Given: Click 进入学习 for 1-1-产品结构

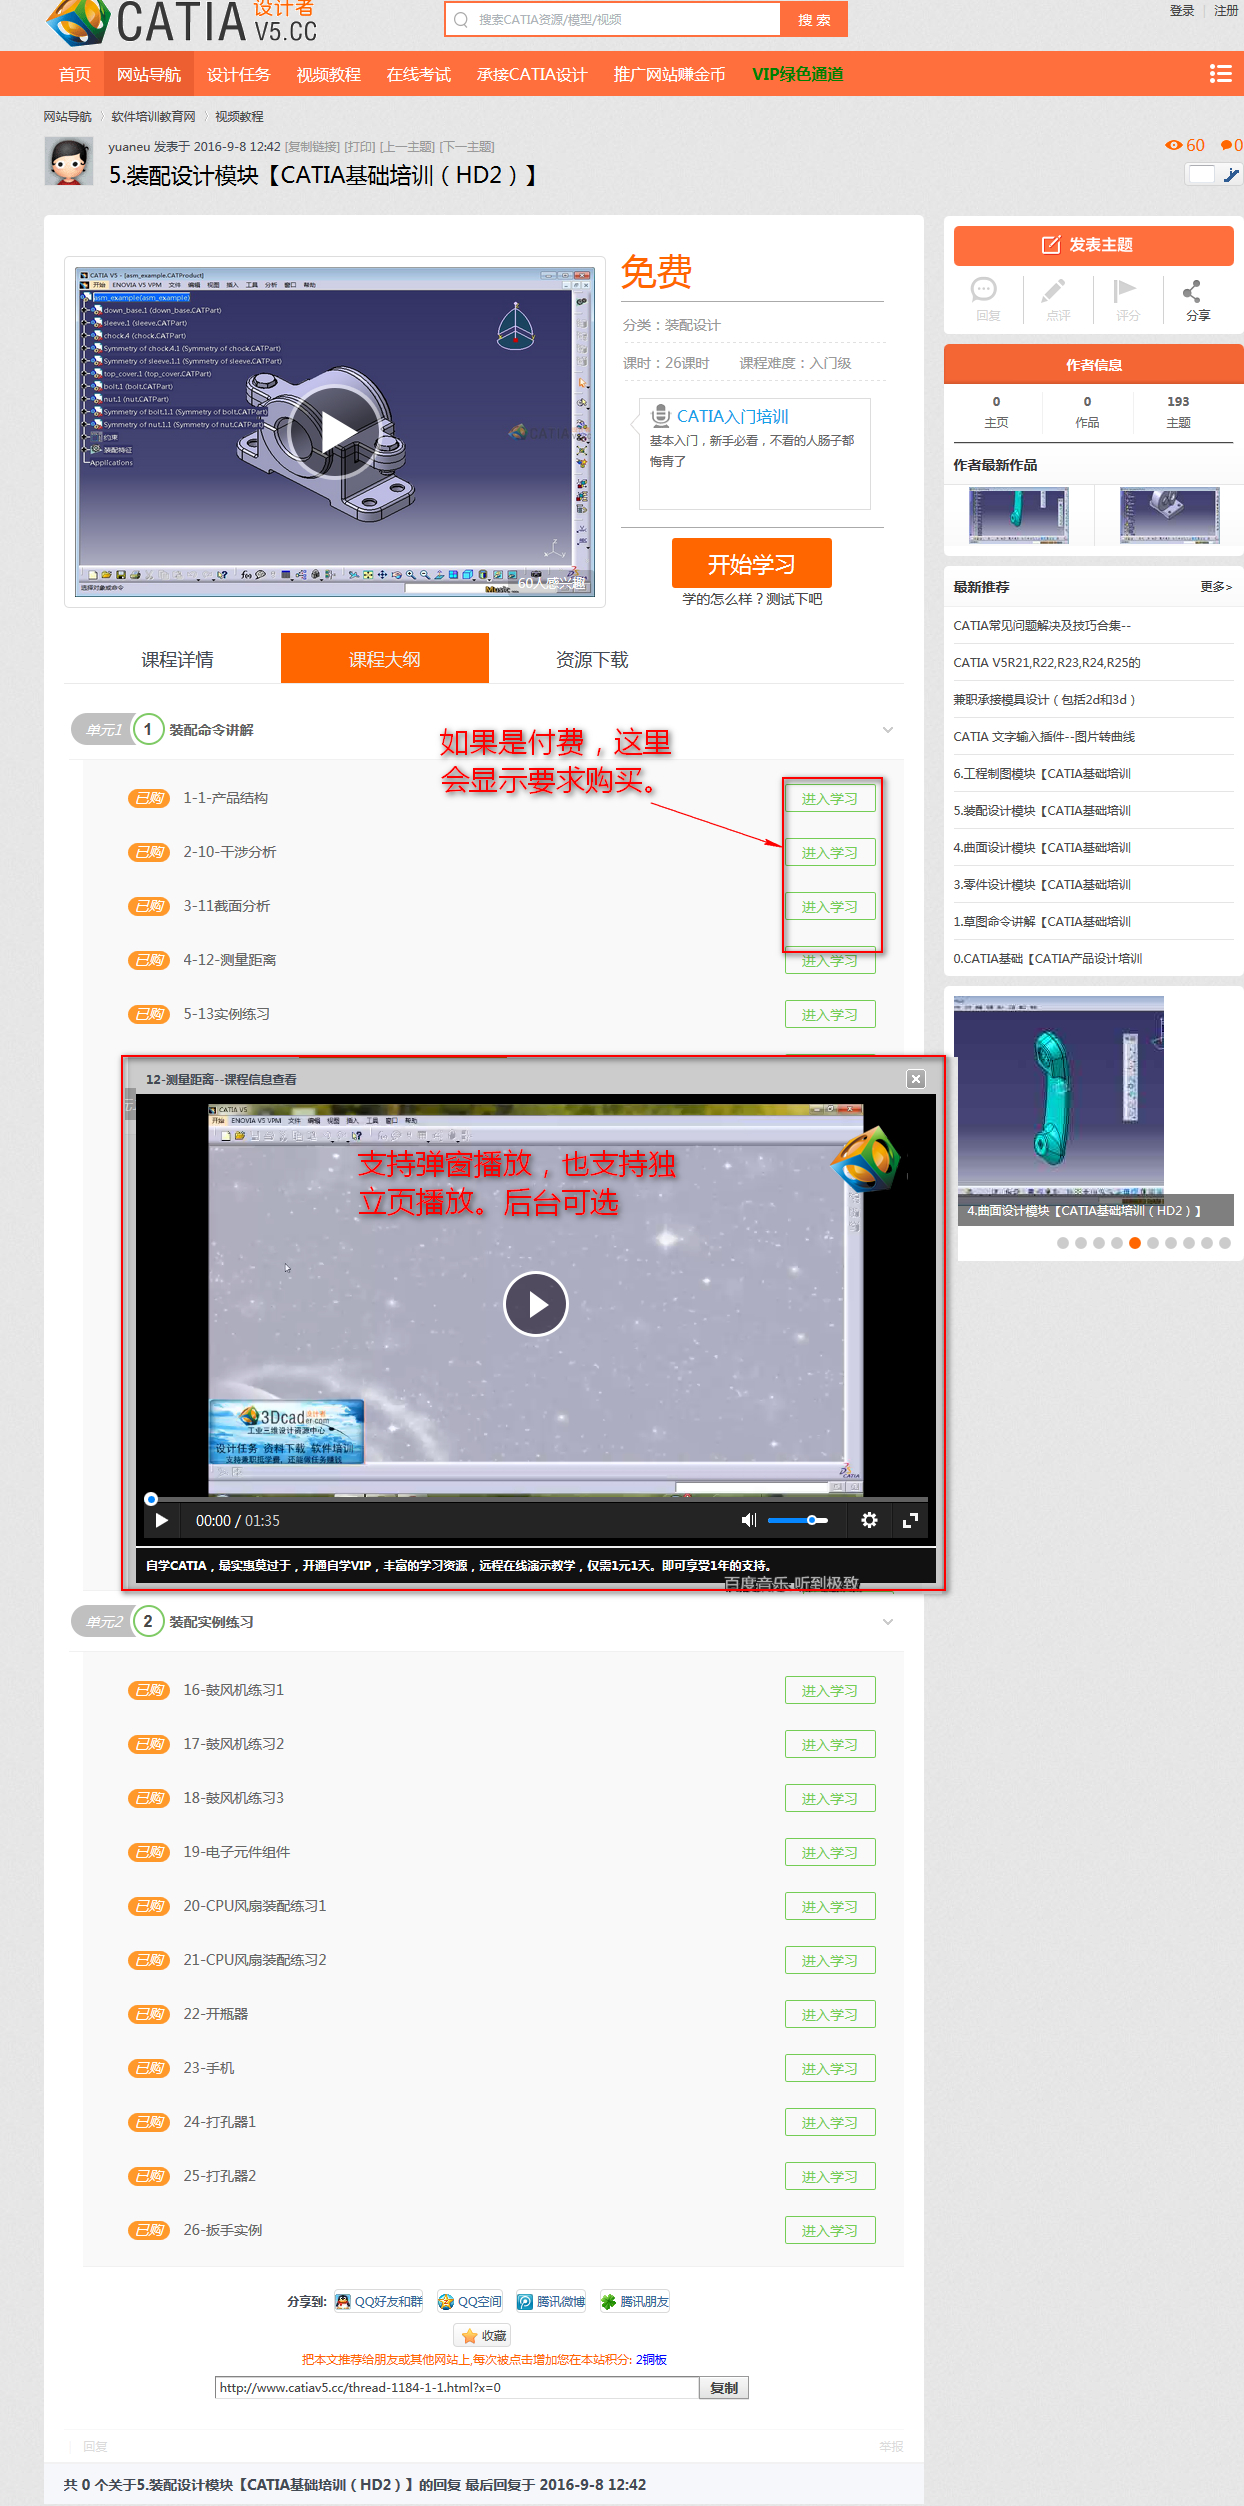Looking at the screenshot, I should point(830,799).
